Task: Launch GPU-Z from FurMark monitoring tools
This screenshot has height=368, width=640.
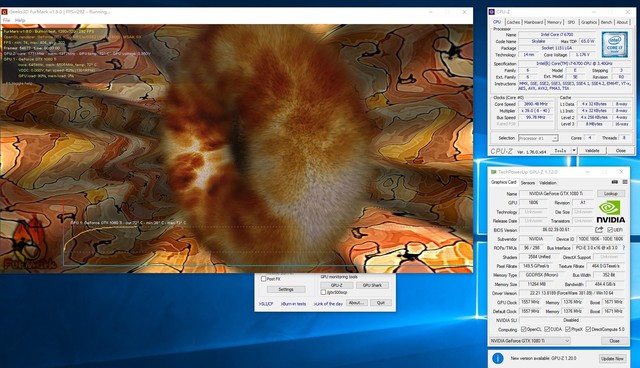Action: (x=336, y=285)
